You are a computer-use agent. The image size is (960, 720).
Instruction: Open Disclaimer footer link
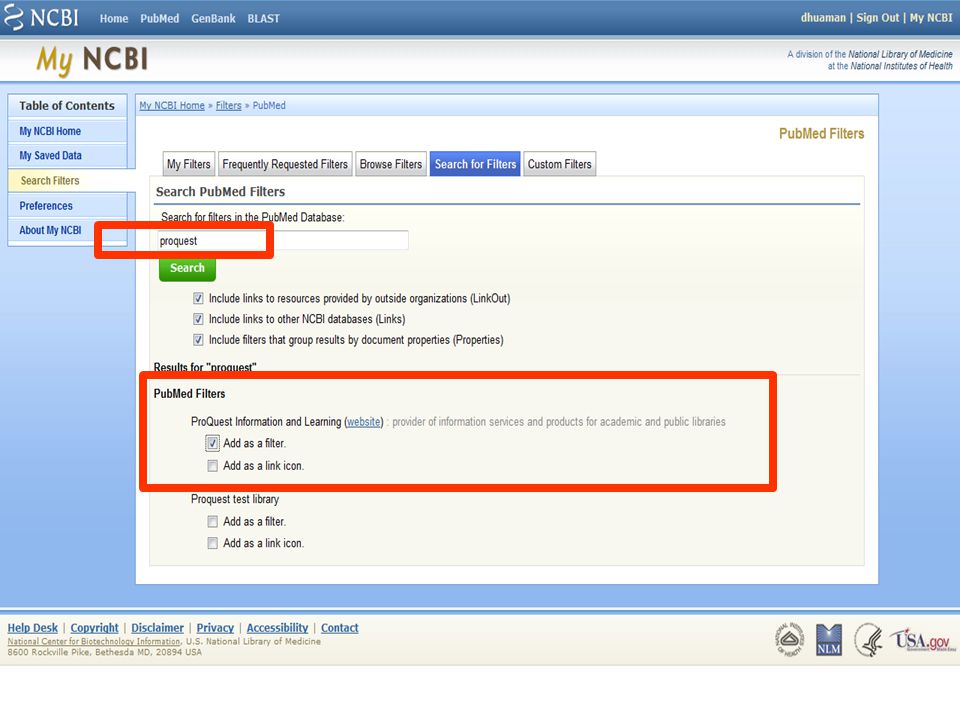point(157,628)
